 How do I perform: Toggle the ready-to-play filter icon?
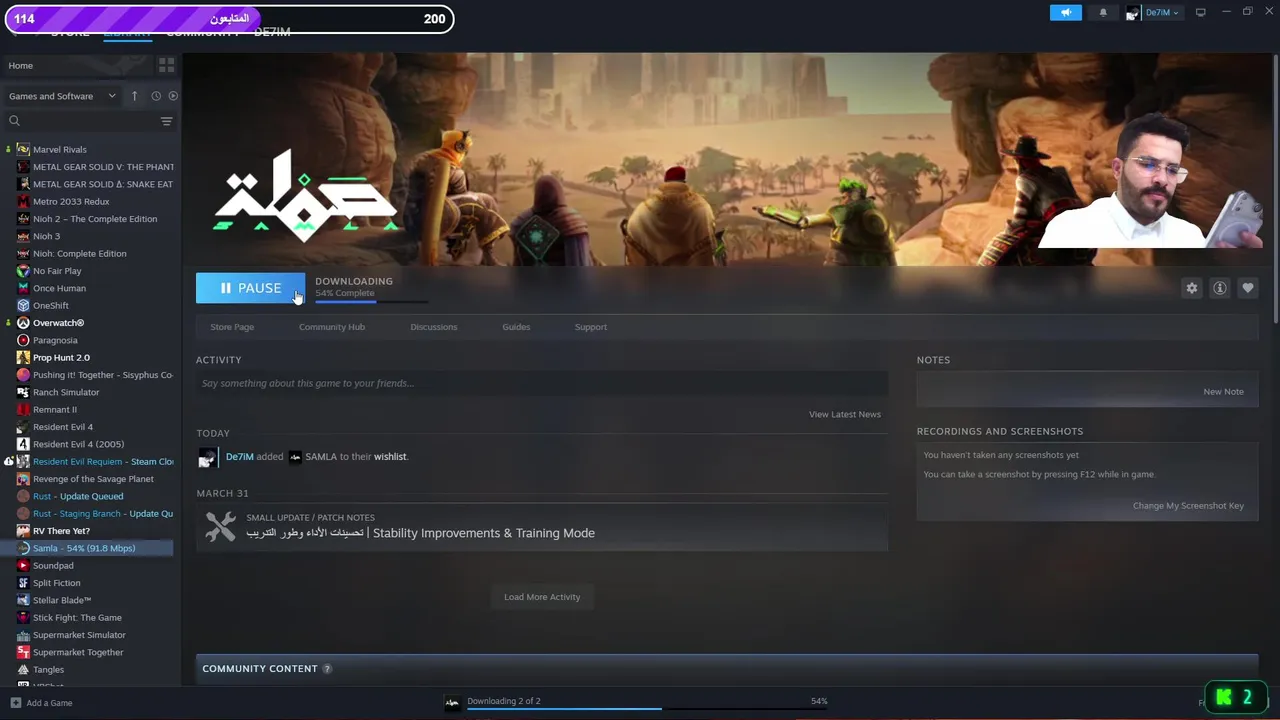[x=172, y=96]
